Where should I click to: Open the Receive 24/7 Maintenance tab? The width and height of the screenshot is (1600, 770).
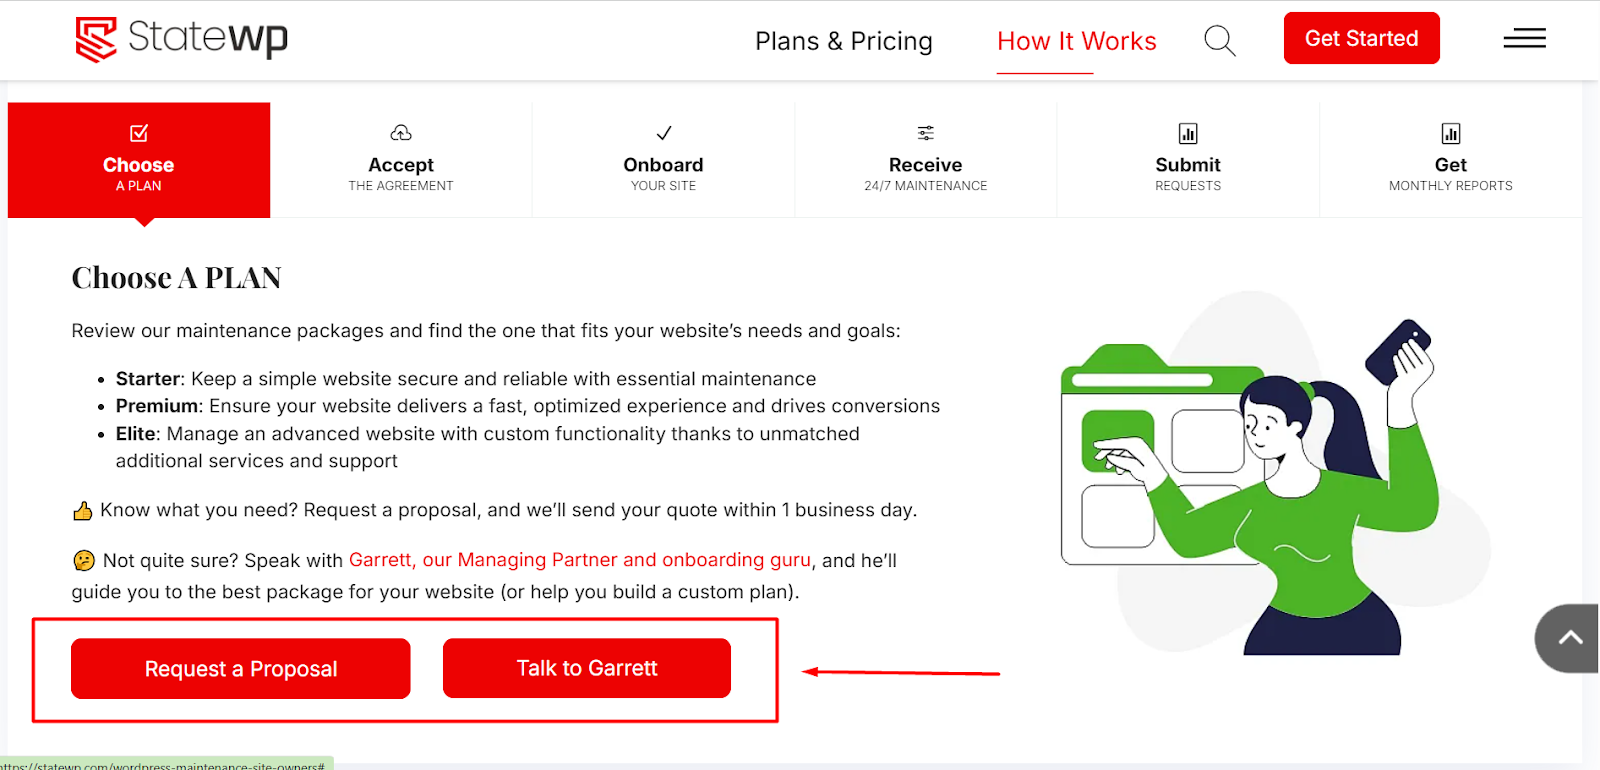(x=926, y=160)
